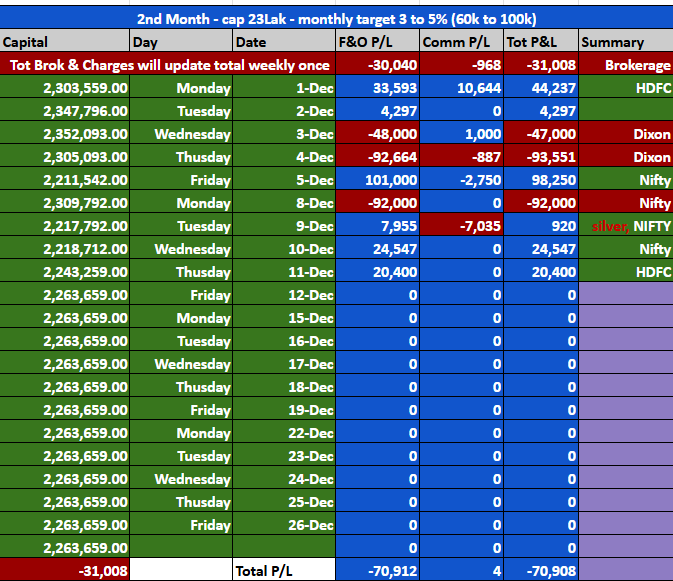Select Comm P/L value -2,750
Screen dimensions: 673x581
(x=461, y=180)
